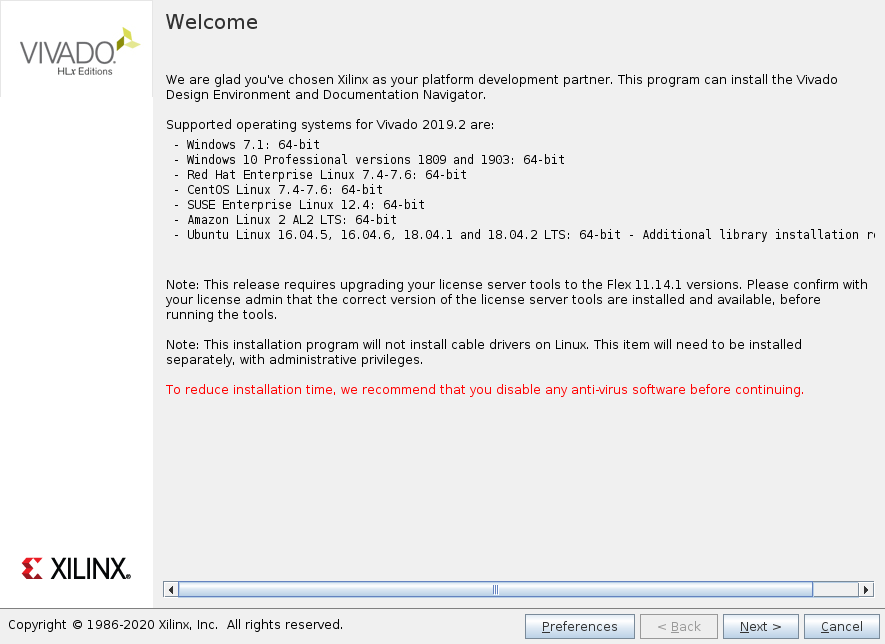Viewport: 885px width, 644px height.
Task: Click the 'We are glad you've chosen Xilinx' paragraph
Action: [x=502, y=87]
